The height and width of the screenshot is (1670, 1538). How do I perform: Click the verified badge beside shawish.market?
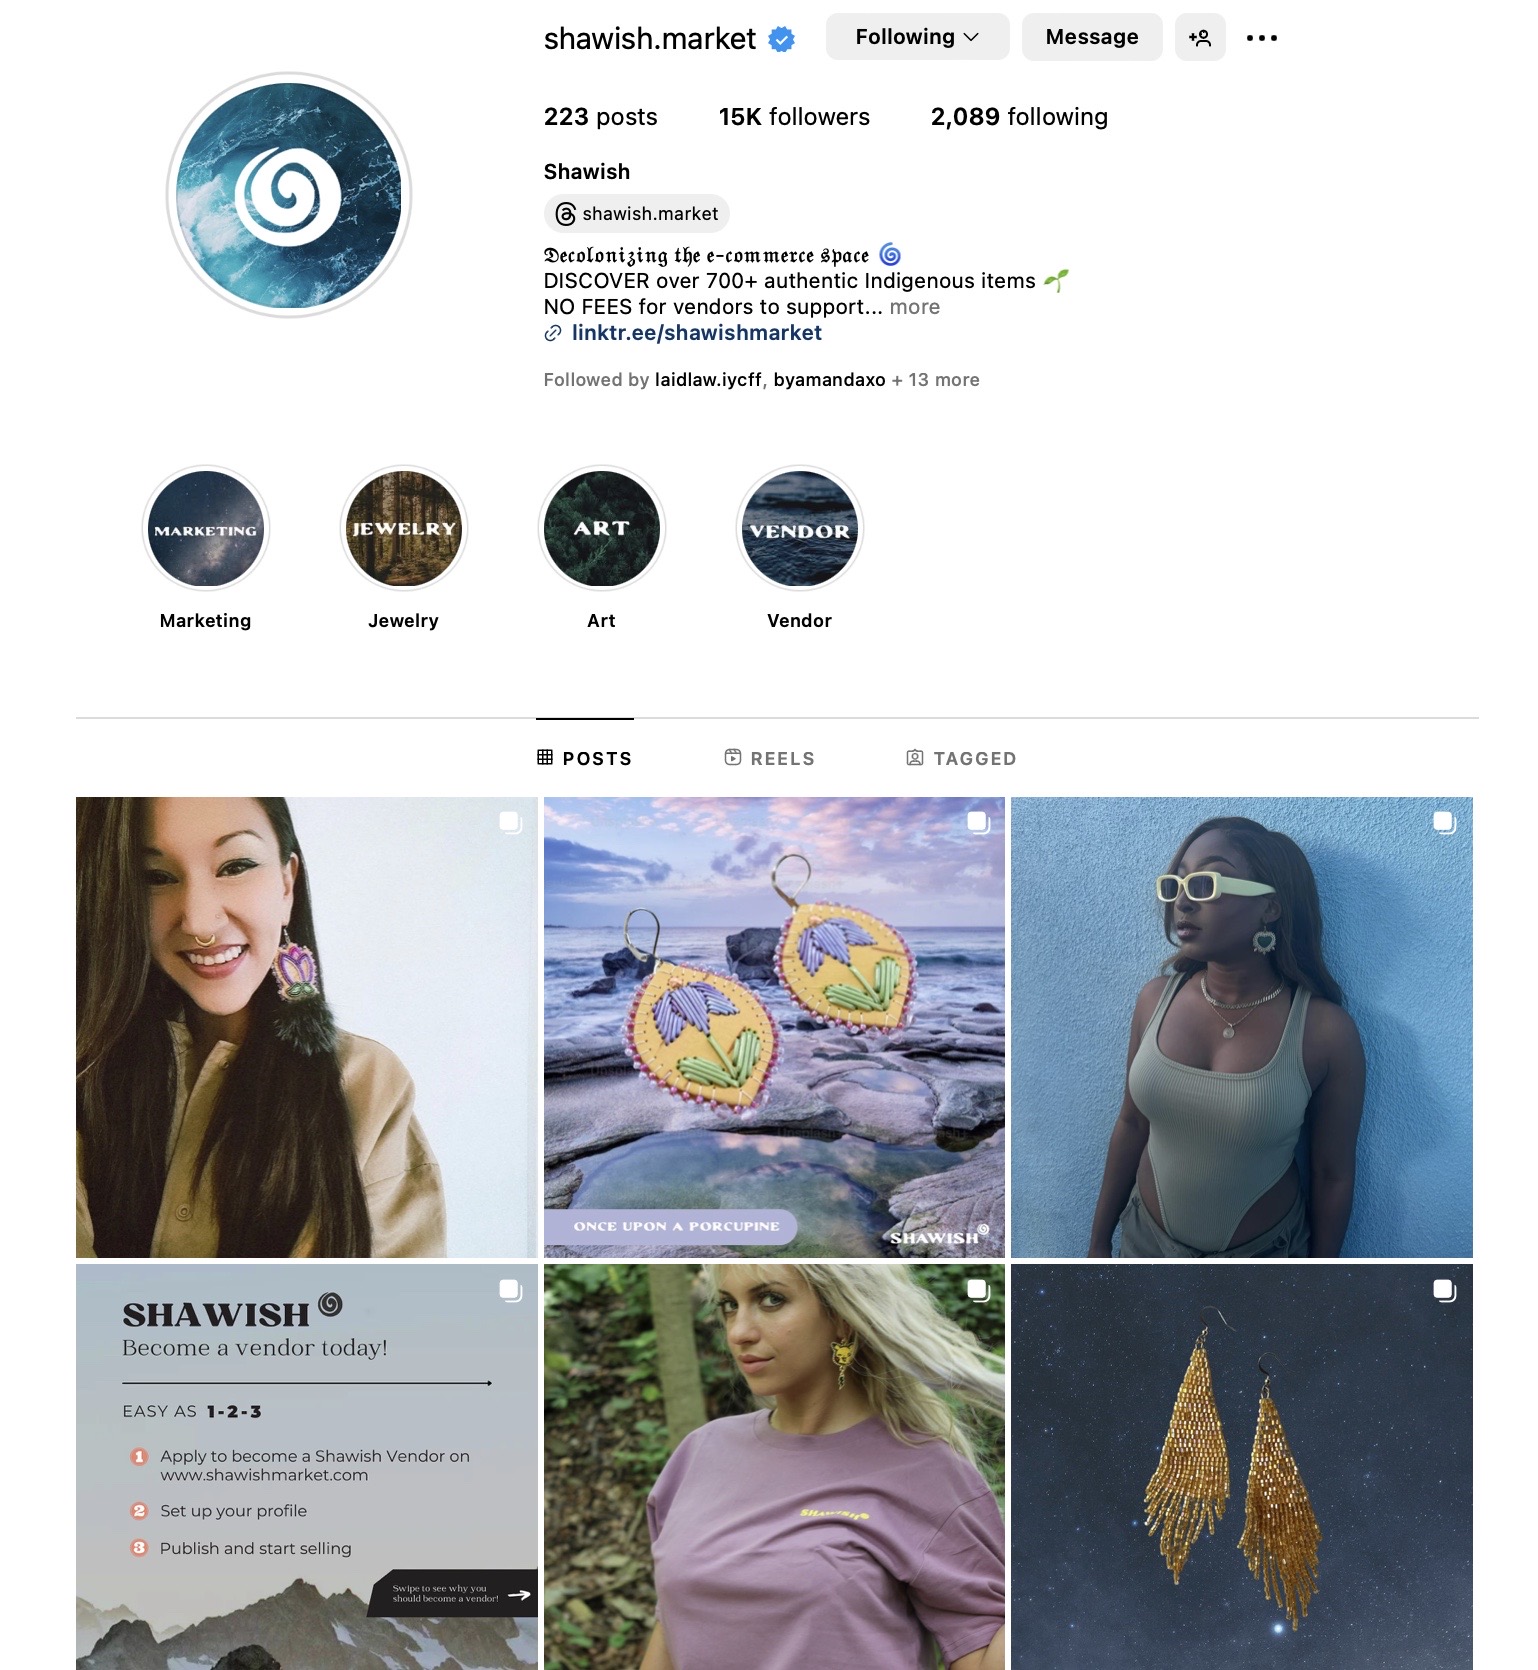coord(781,39)
